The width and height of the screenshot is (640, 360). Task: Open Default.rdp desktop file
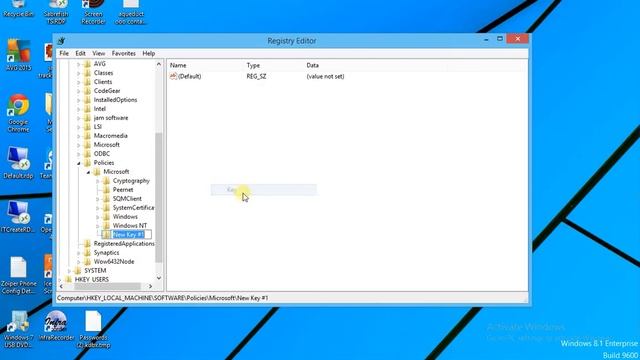18,162
